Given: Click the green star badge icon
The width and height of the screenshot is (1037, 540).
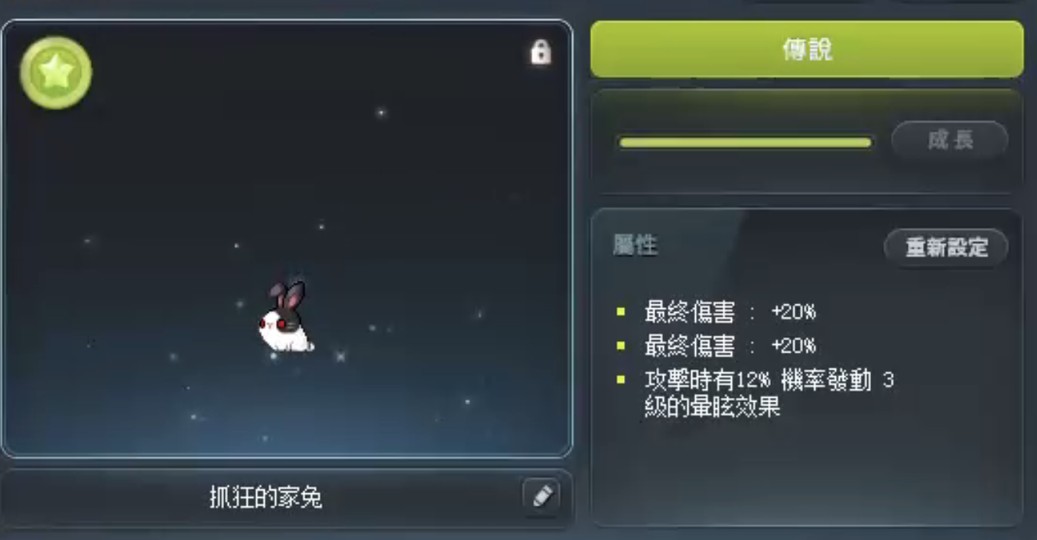Looking at the screenshot, I should tap(56, 72).
